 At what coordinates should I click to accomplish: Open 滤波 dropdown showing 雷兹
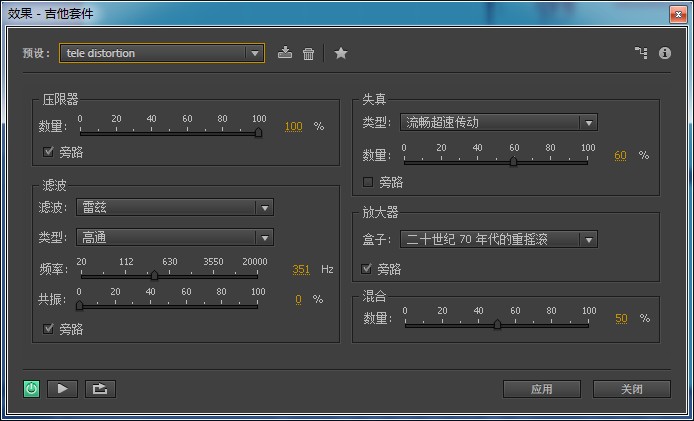175,207
